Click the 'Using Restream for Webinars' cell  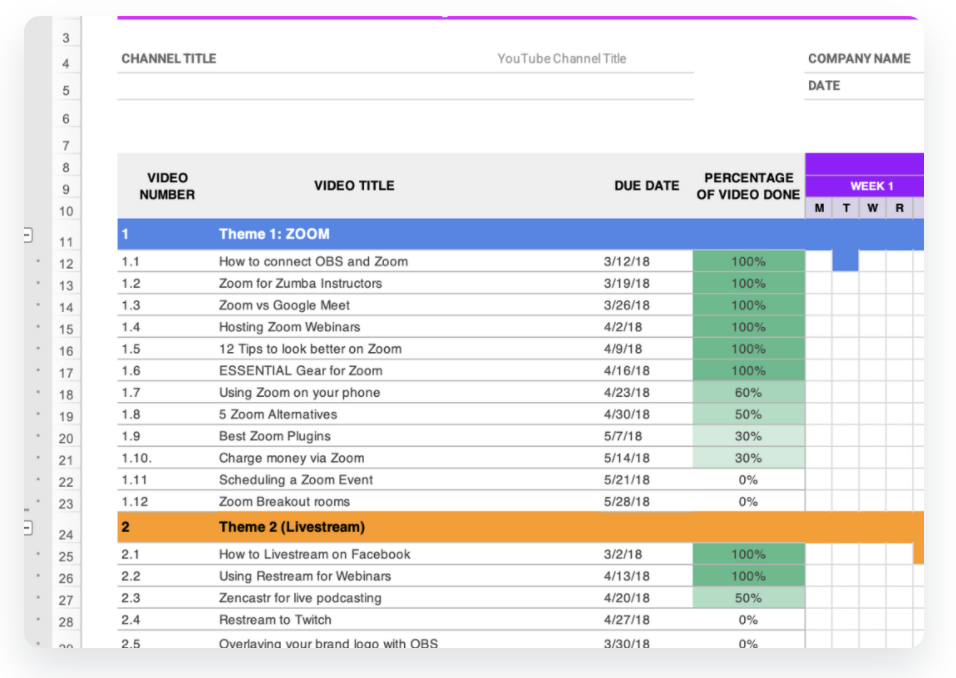pyautogui.click(x=305, y=576)
